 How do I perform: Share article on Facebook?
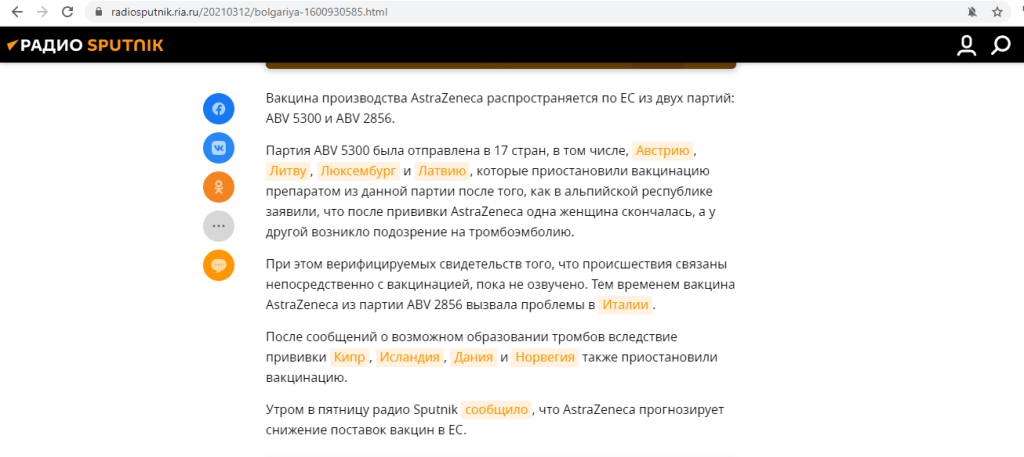(x=219, y=108)
